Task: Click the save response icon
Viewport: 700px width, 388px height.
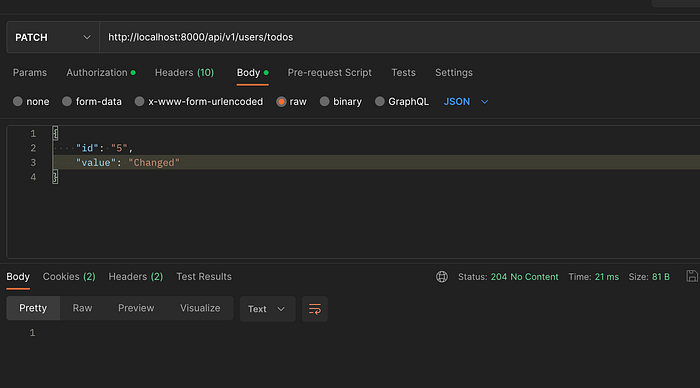Action: click(x=692, y=276)
